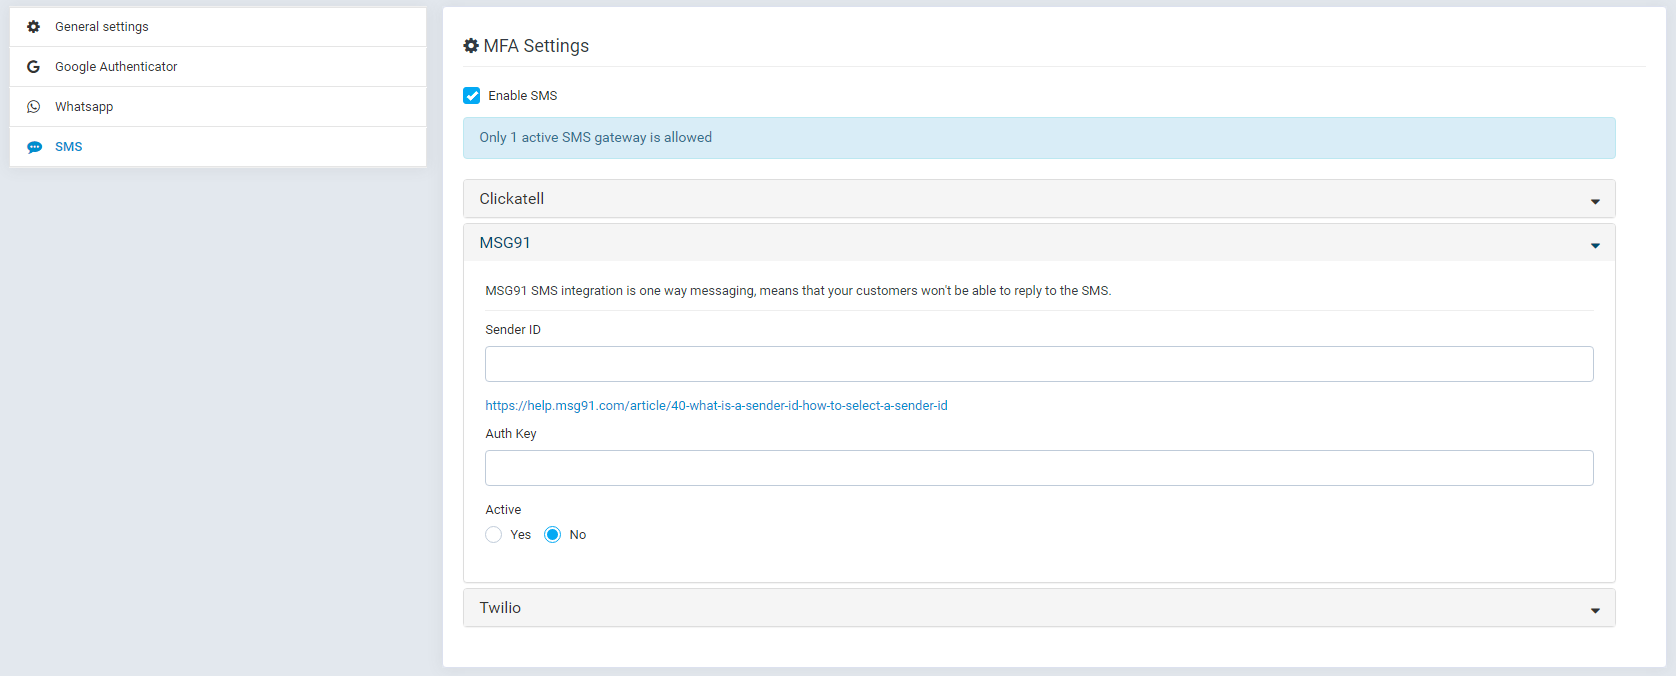Screen dimensions: 1676x676
Task: Click the Auth Key input field
Action: [1039, 468]
